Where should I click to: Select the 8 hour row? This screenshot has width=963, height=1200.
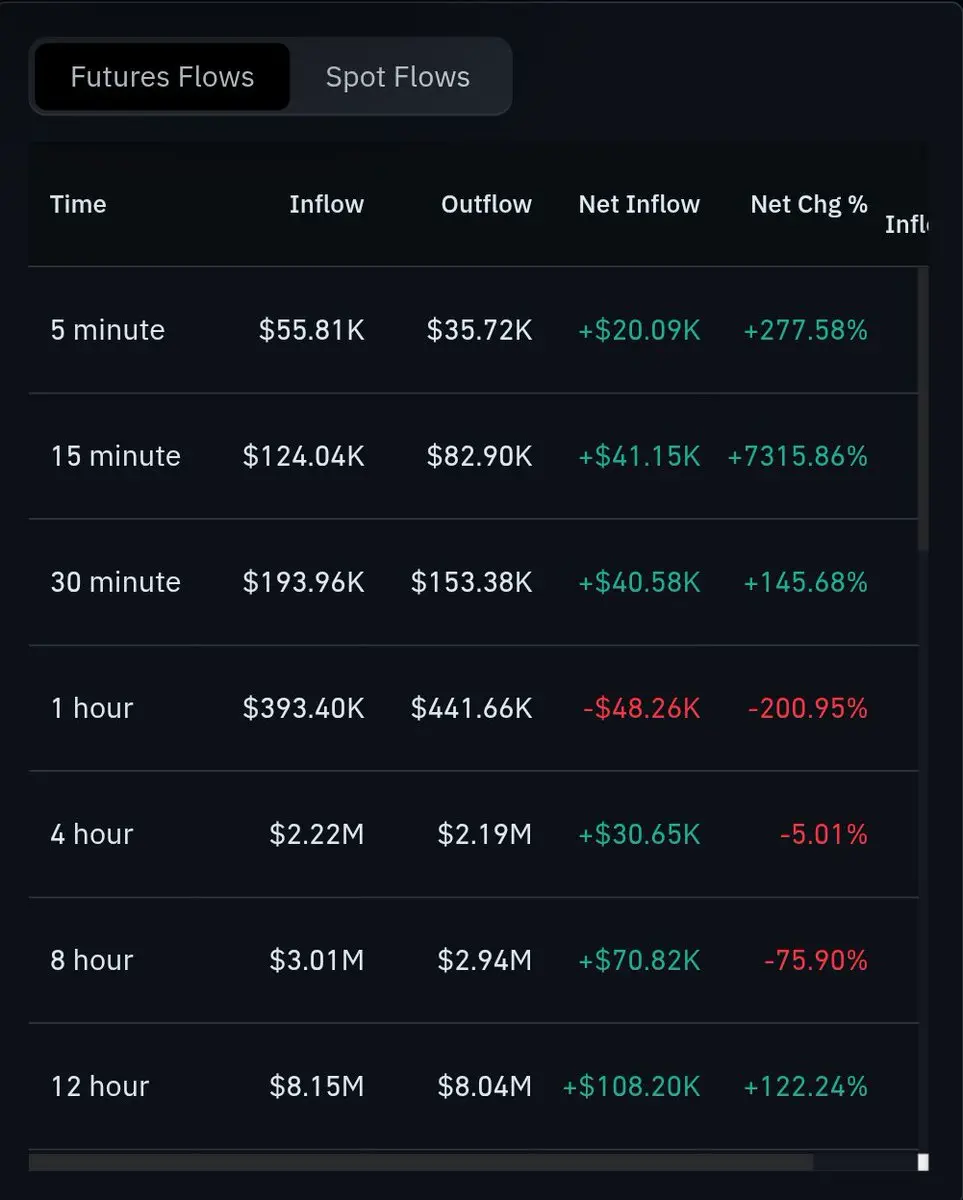pyautogui.click(x=473, y=960)
